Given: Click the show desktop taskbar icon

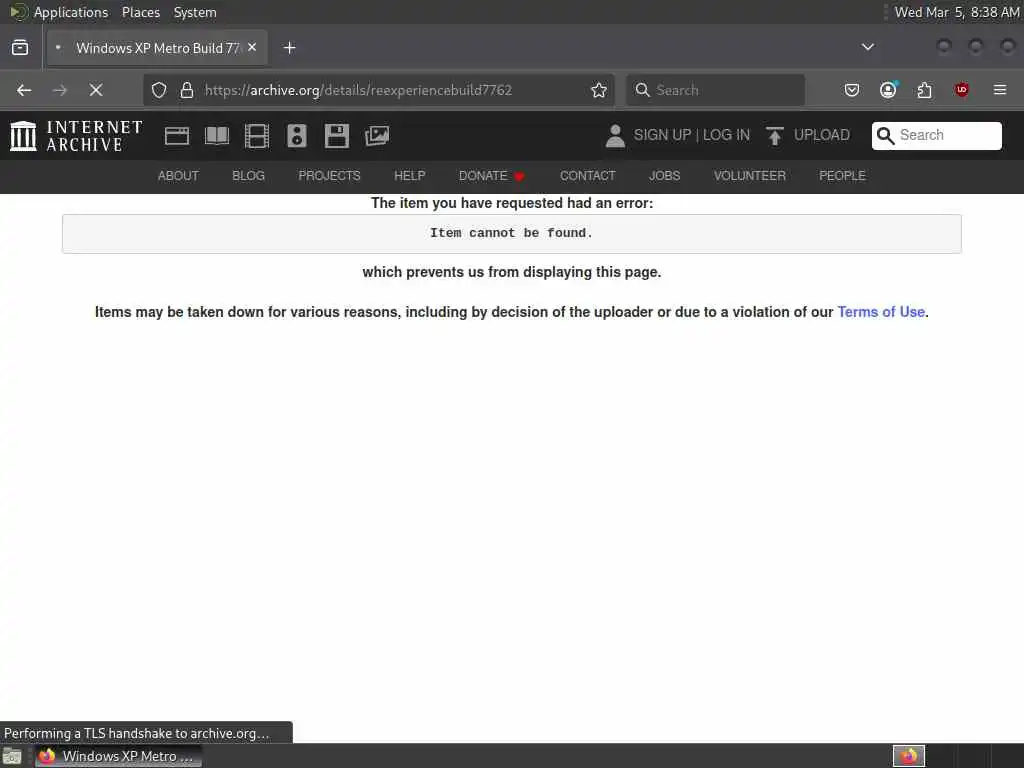Looking at the screenshot, I should tap(12, 757).
